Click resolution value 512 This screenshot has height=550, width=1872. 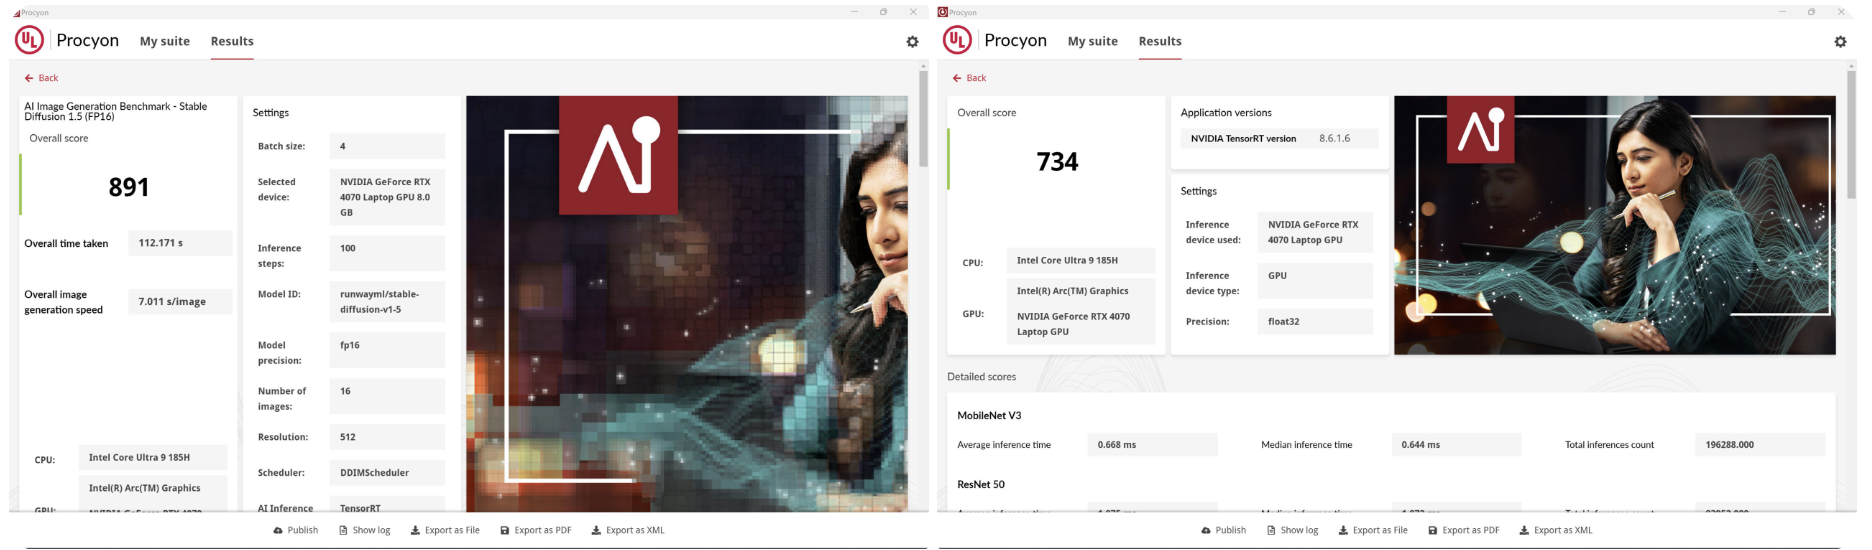[387, 437]
